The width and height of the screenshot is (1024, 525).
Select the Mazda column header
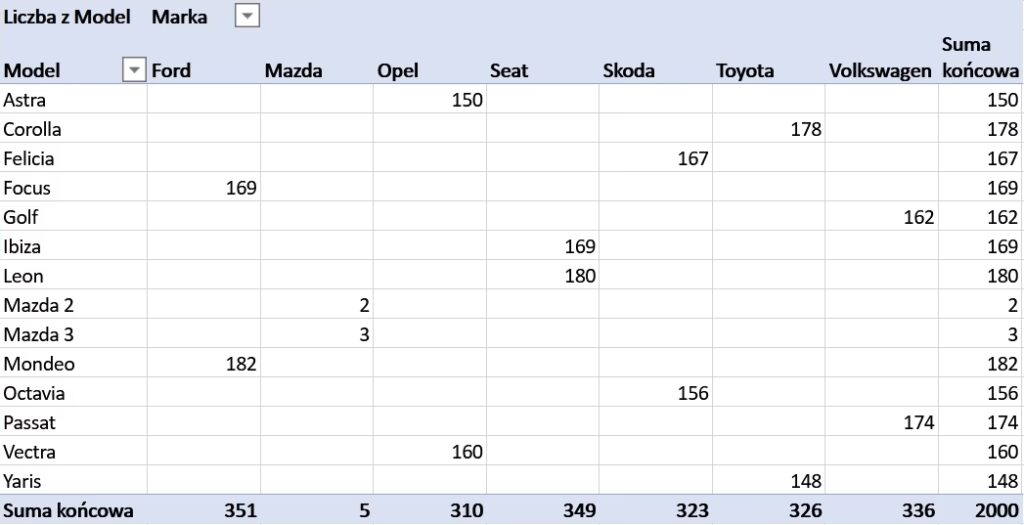point(292,70)
